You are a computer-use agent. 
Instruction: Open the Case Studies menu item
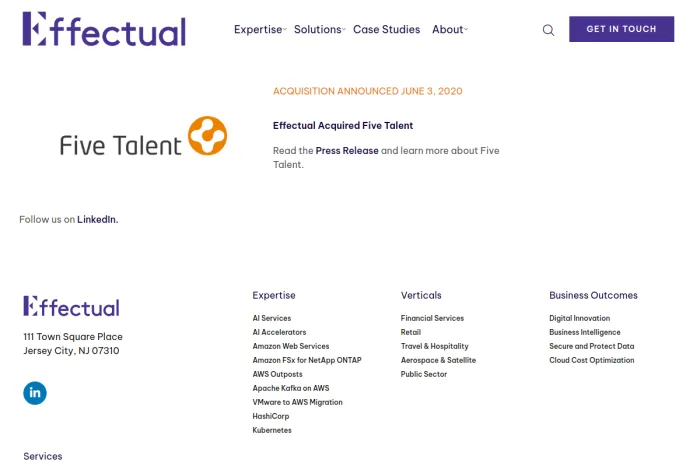[x=387, y=29]
